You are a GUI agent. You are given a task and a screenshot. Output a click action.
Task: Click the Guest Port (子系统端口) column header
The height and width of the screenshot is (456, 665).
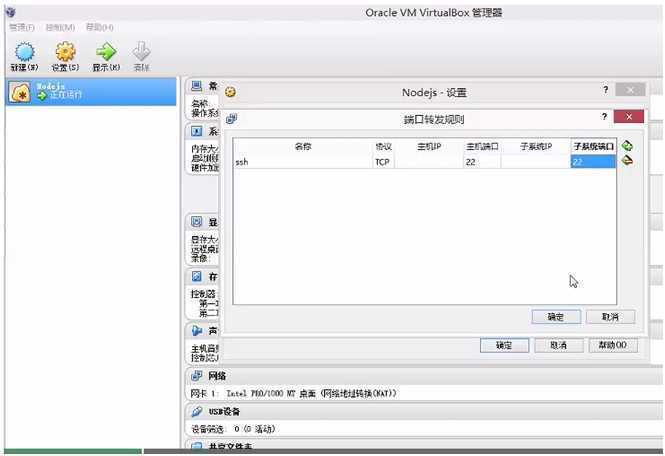(593, 146)
